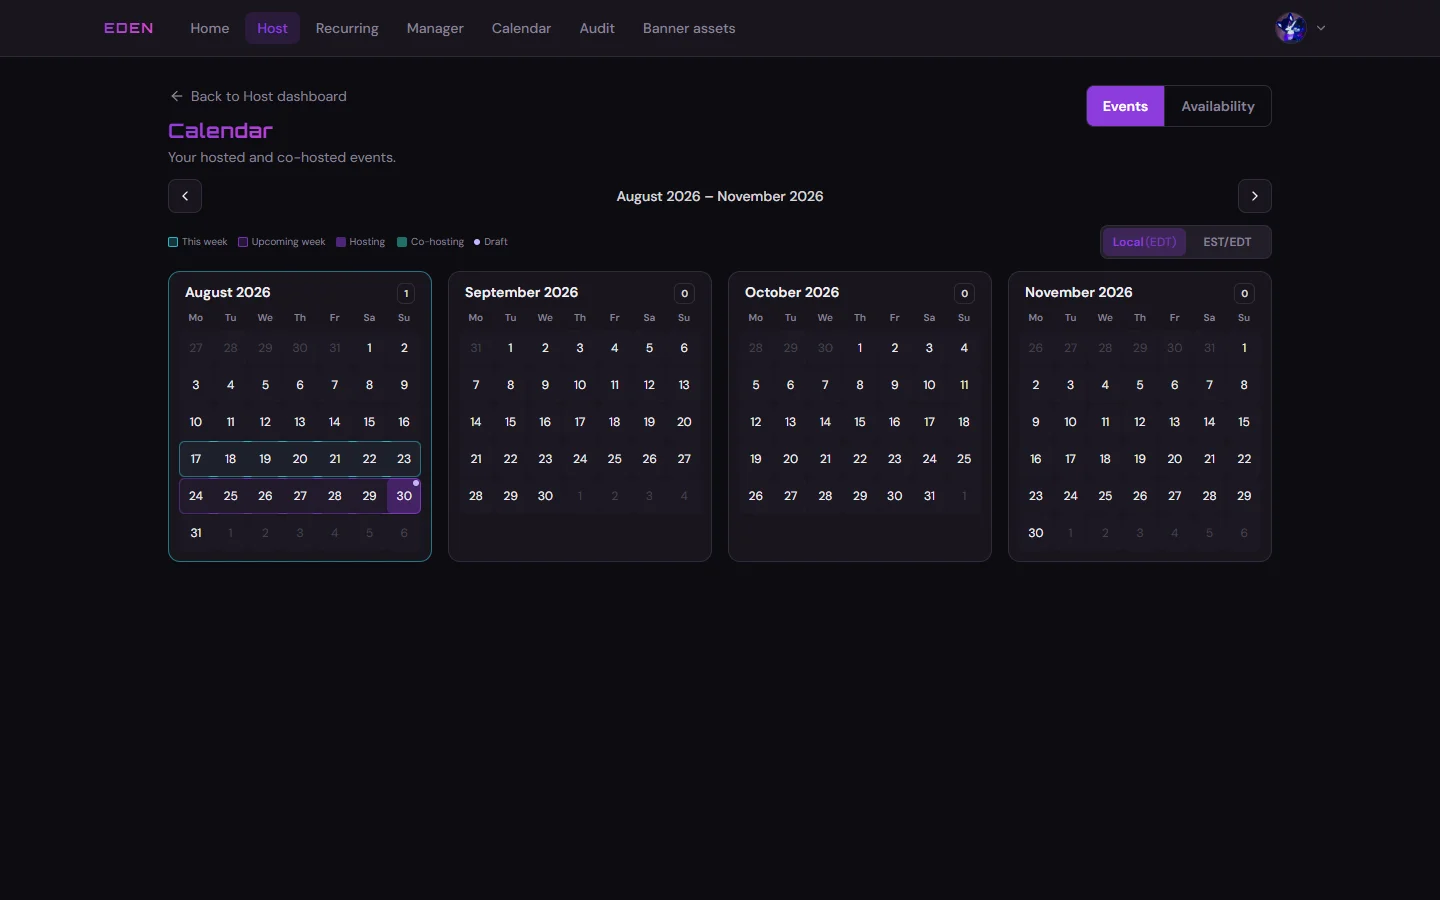Click August 2026 event count badge
The width and height of the screenshot is (1440, 900).
(405, 293)
